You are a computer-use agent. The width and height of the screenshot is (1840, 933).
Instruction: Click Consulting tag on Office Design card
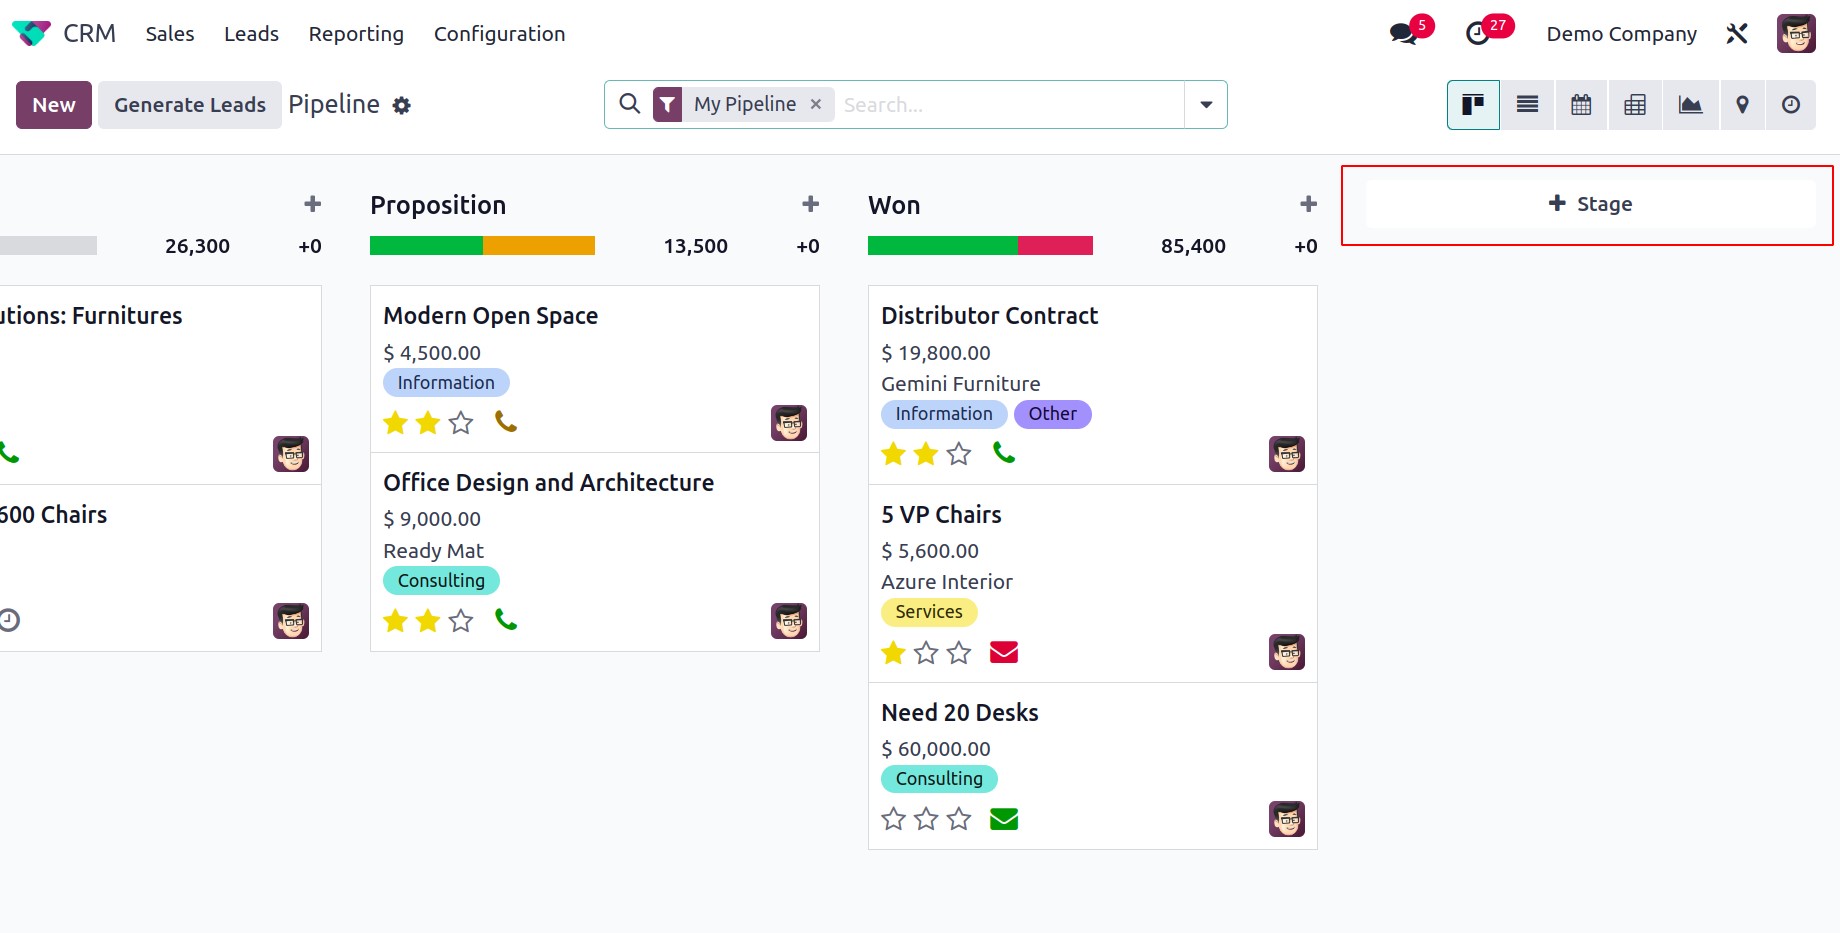point(441,581)
